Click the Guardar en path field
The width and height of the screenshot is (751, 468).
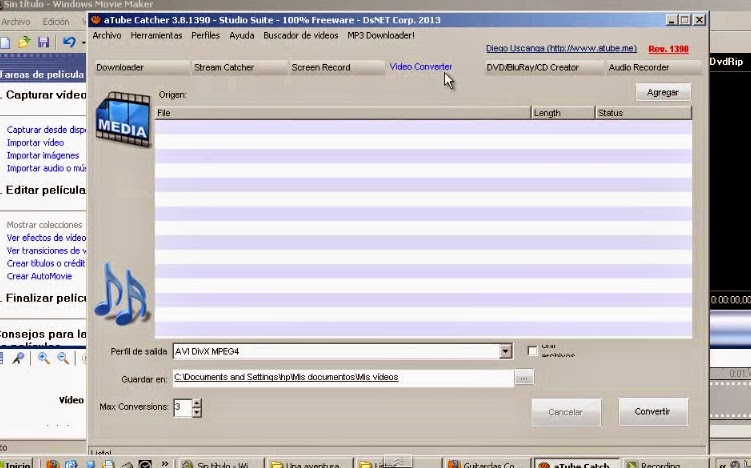point(343,377)
